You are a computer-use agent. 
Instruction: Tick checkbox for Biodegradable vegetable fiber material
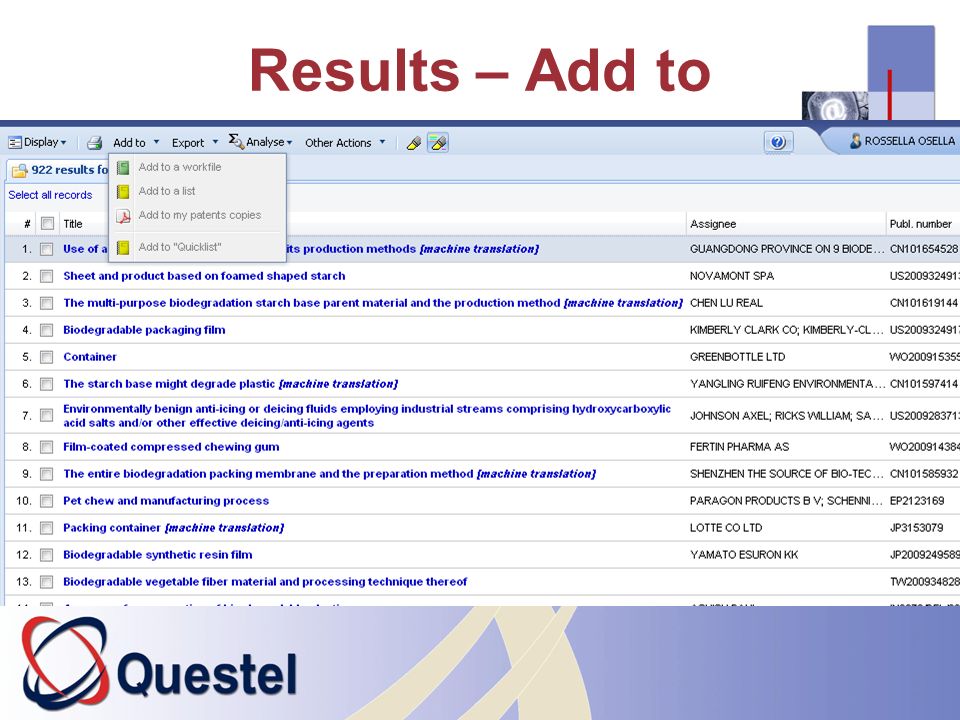47,582
